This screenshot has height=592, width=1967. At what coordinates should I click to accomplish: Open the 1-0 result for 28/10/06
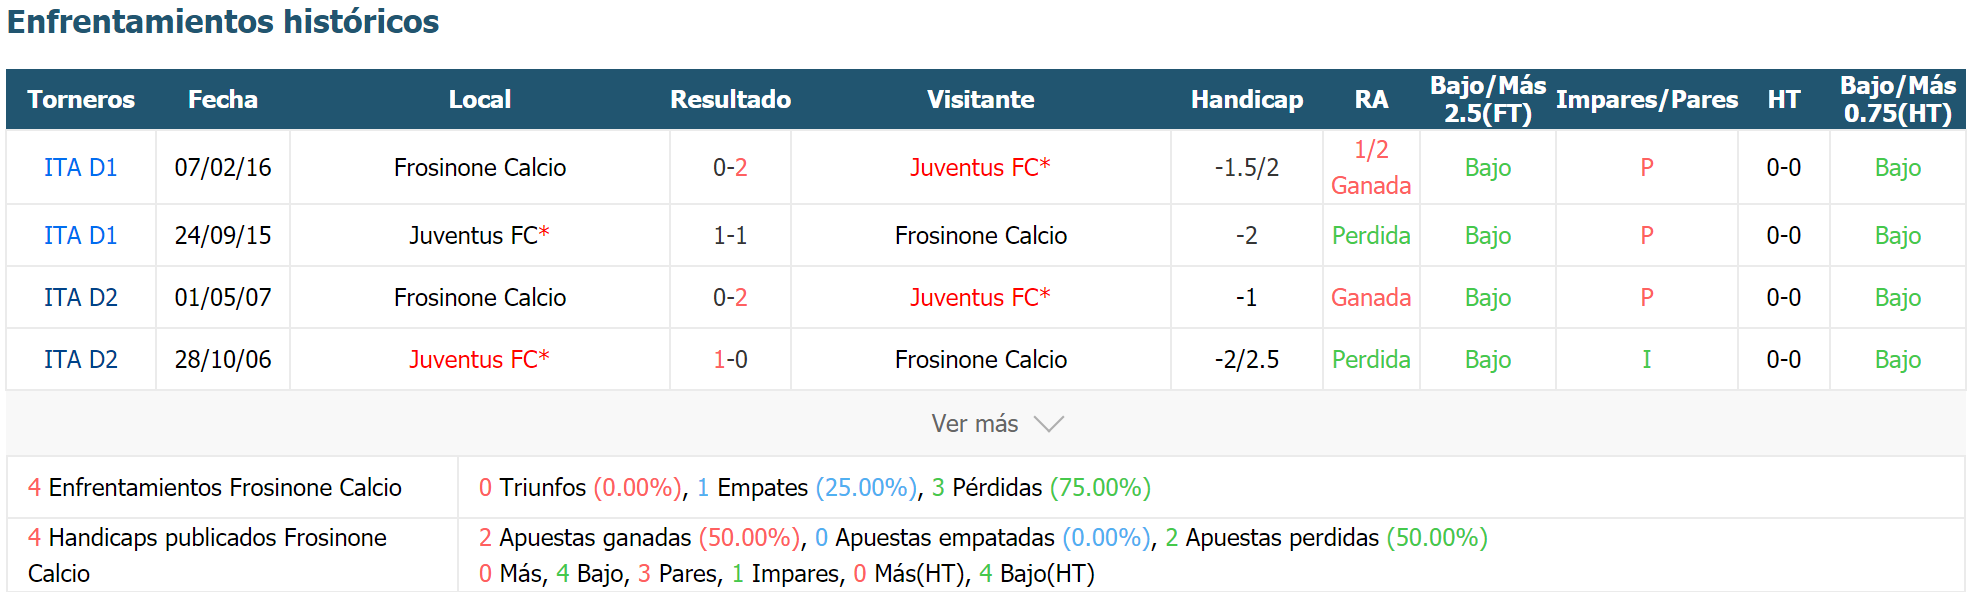click(730, 359)
